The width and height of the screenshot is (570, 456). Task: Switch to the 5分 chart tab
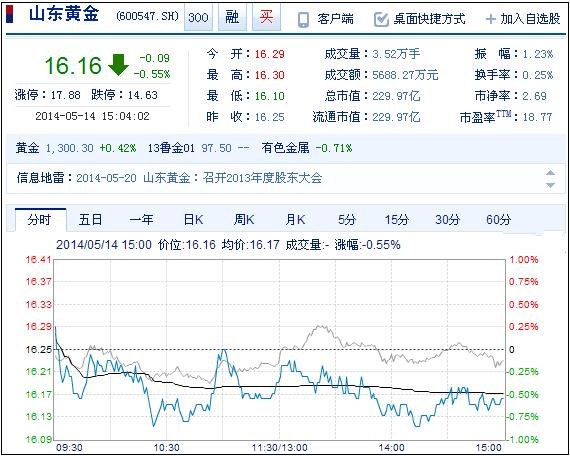(347, 220)
